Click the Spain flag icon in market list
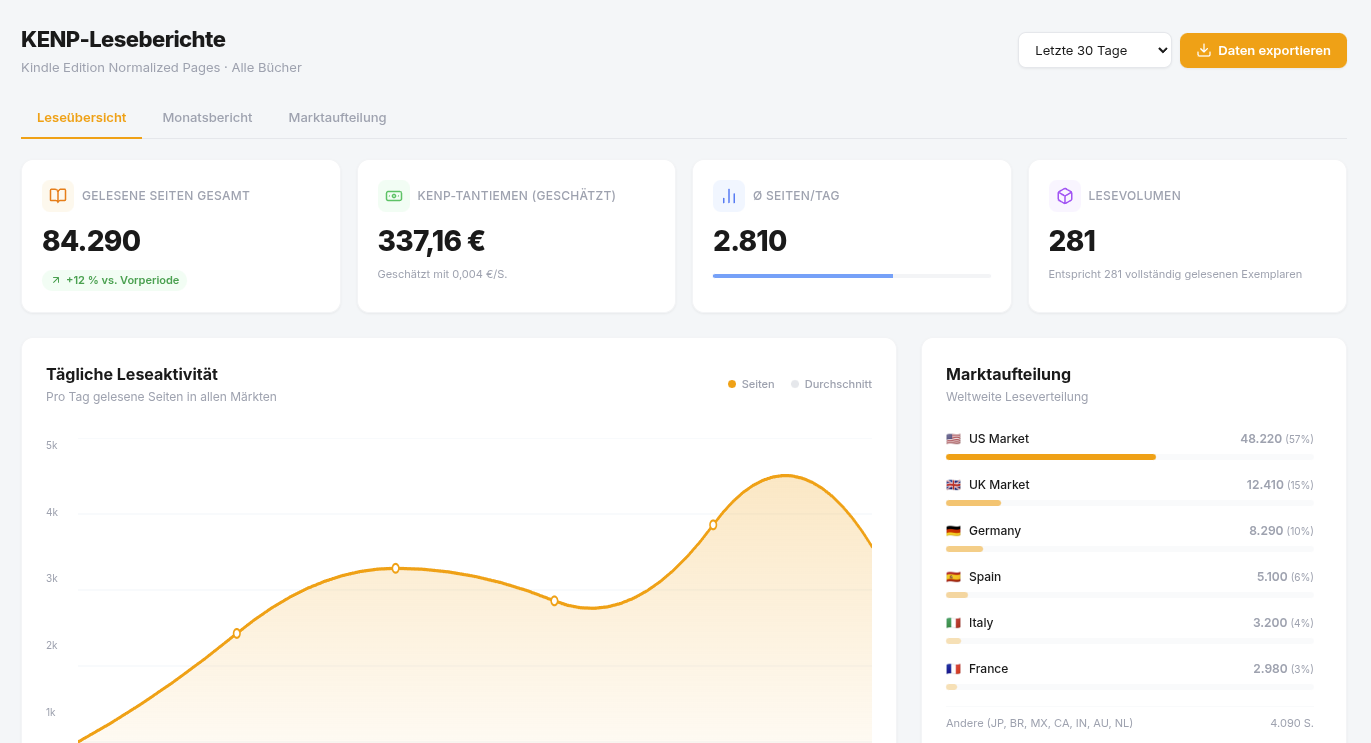 coord(953,577)
